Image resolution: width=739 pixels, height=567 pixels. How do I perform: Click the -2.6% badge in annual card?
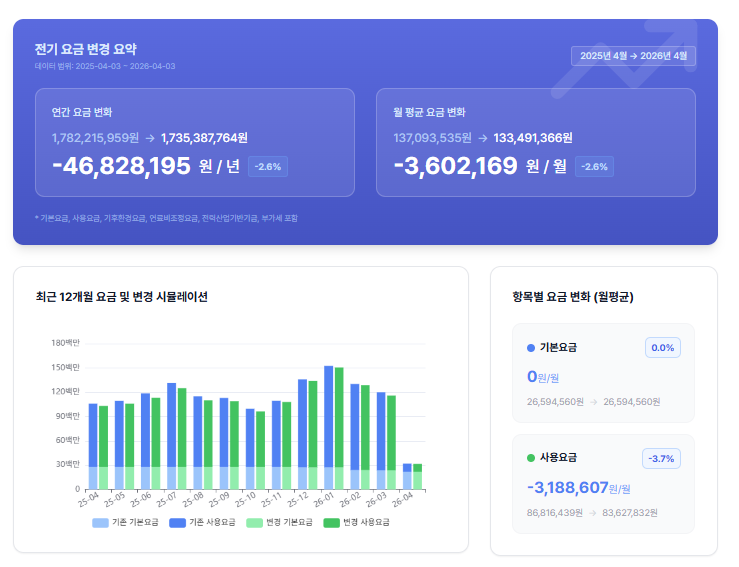(x=268, y=167)
